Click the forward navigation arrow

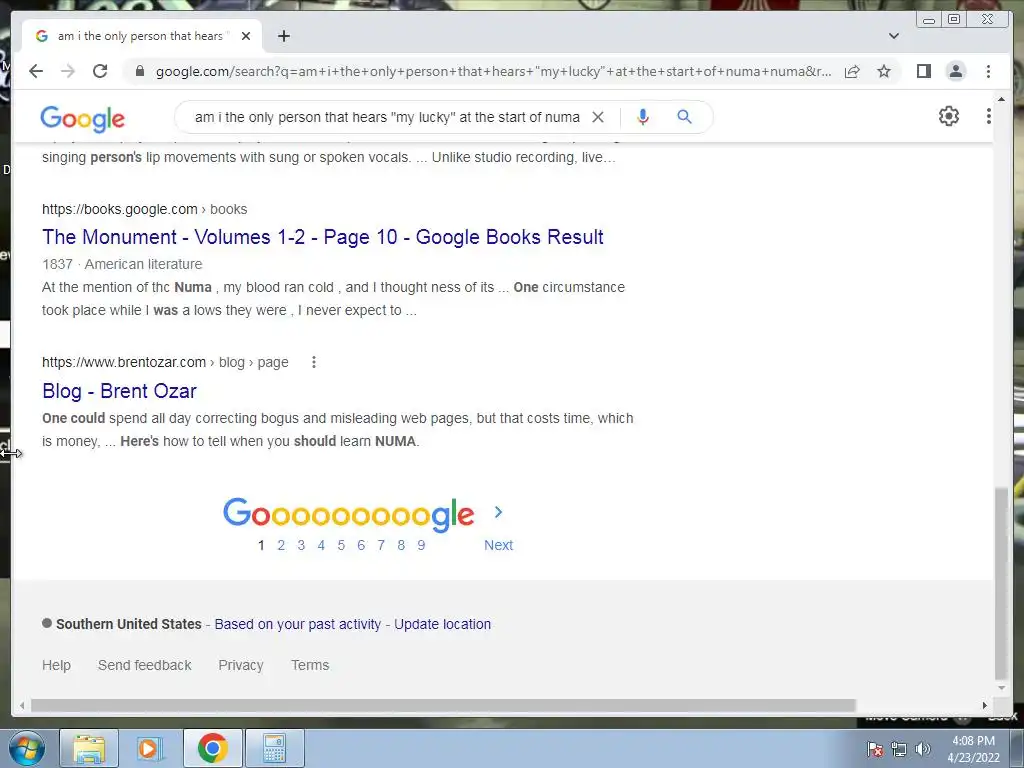coord(68,71)
